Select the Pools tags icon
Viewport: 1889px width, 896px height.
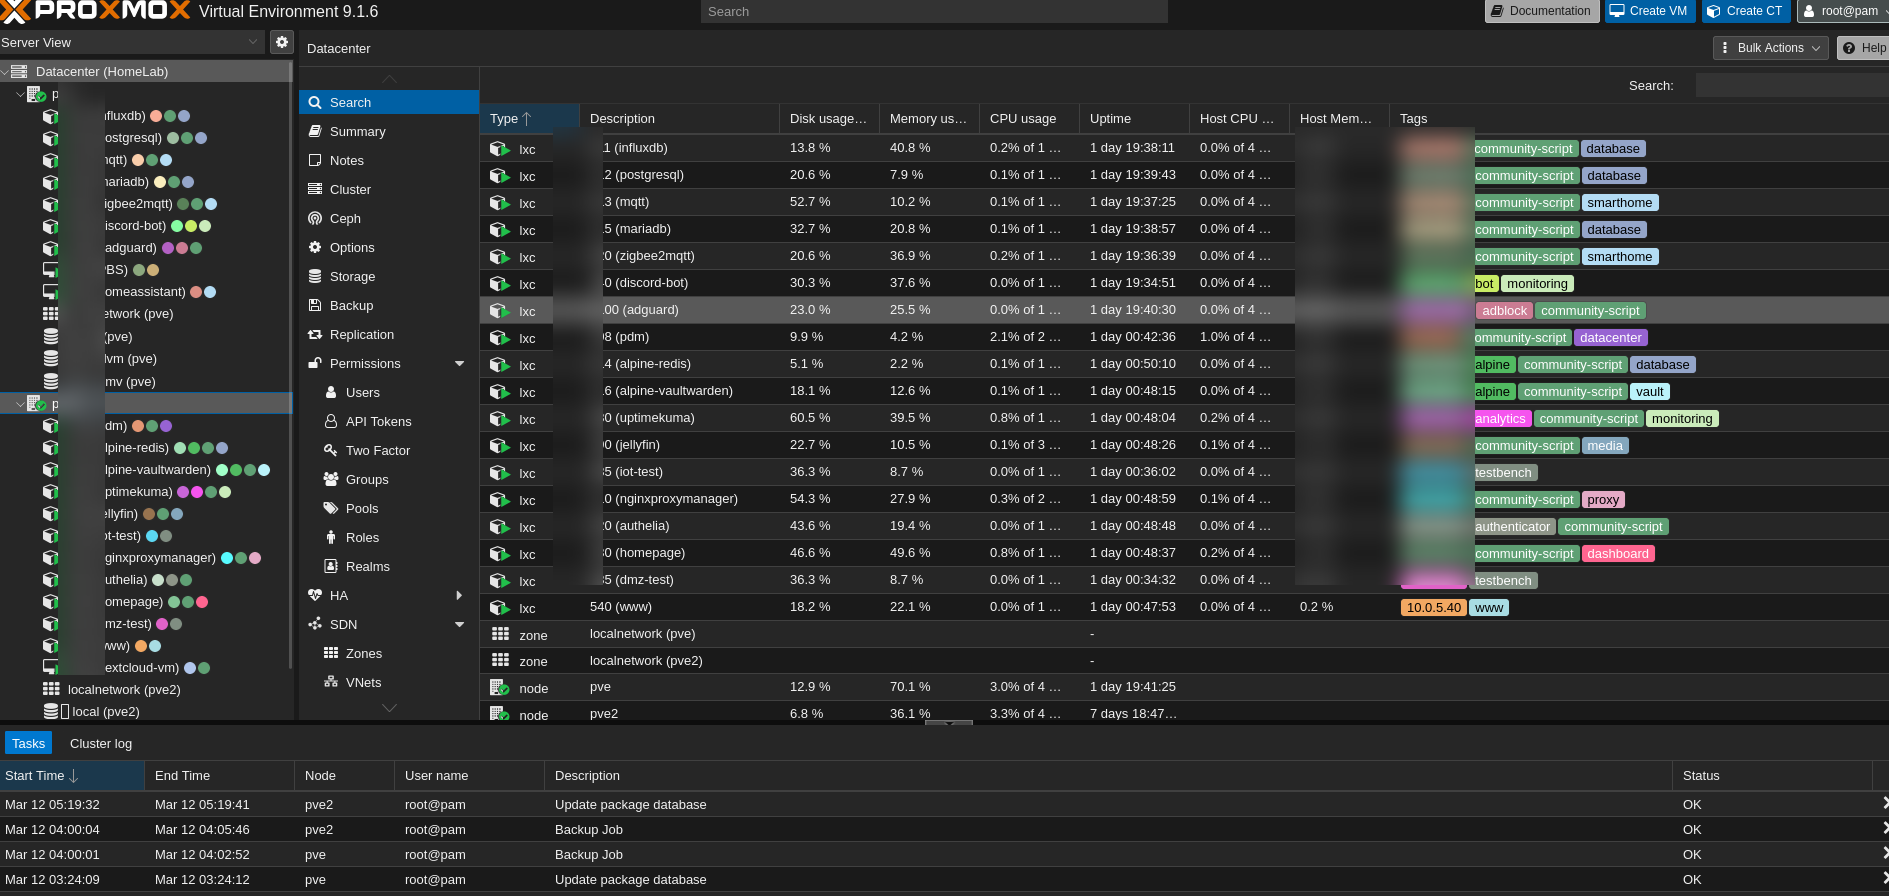click(331, 508)
